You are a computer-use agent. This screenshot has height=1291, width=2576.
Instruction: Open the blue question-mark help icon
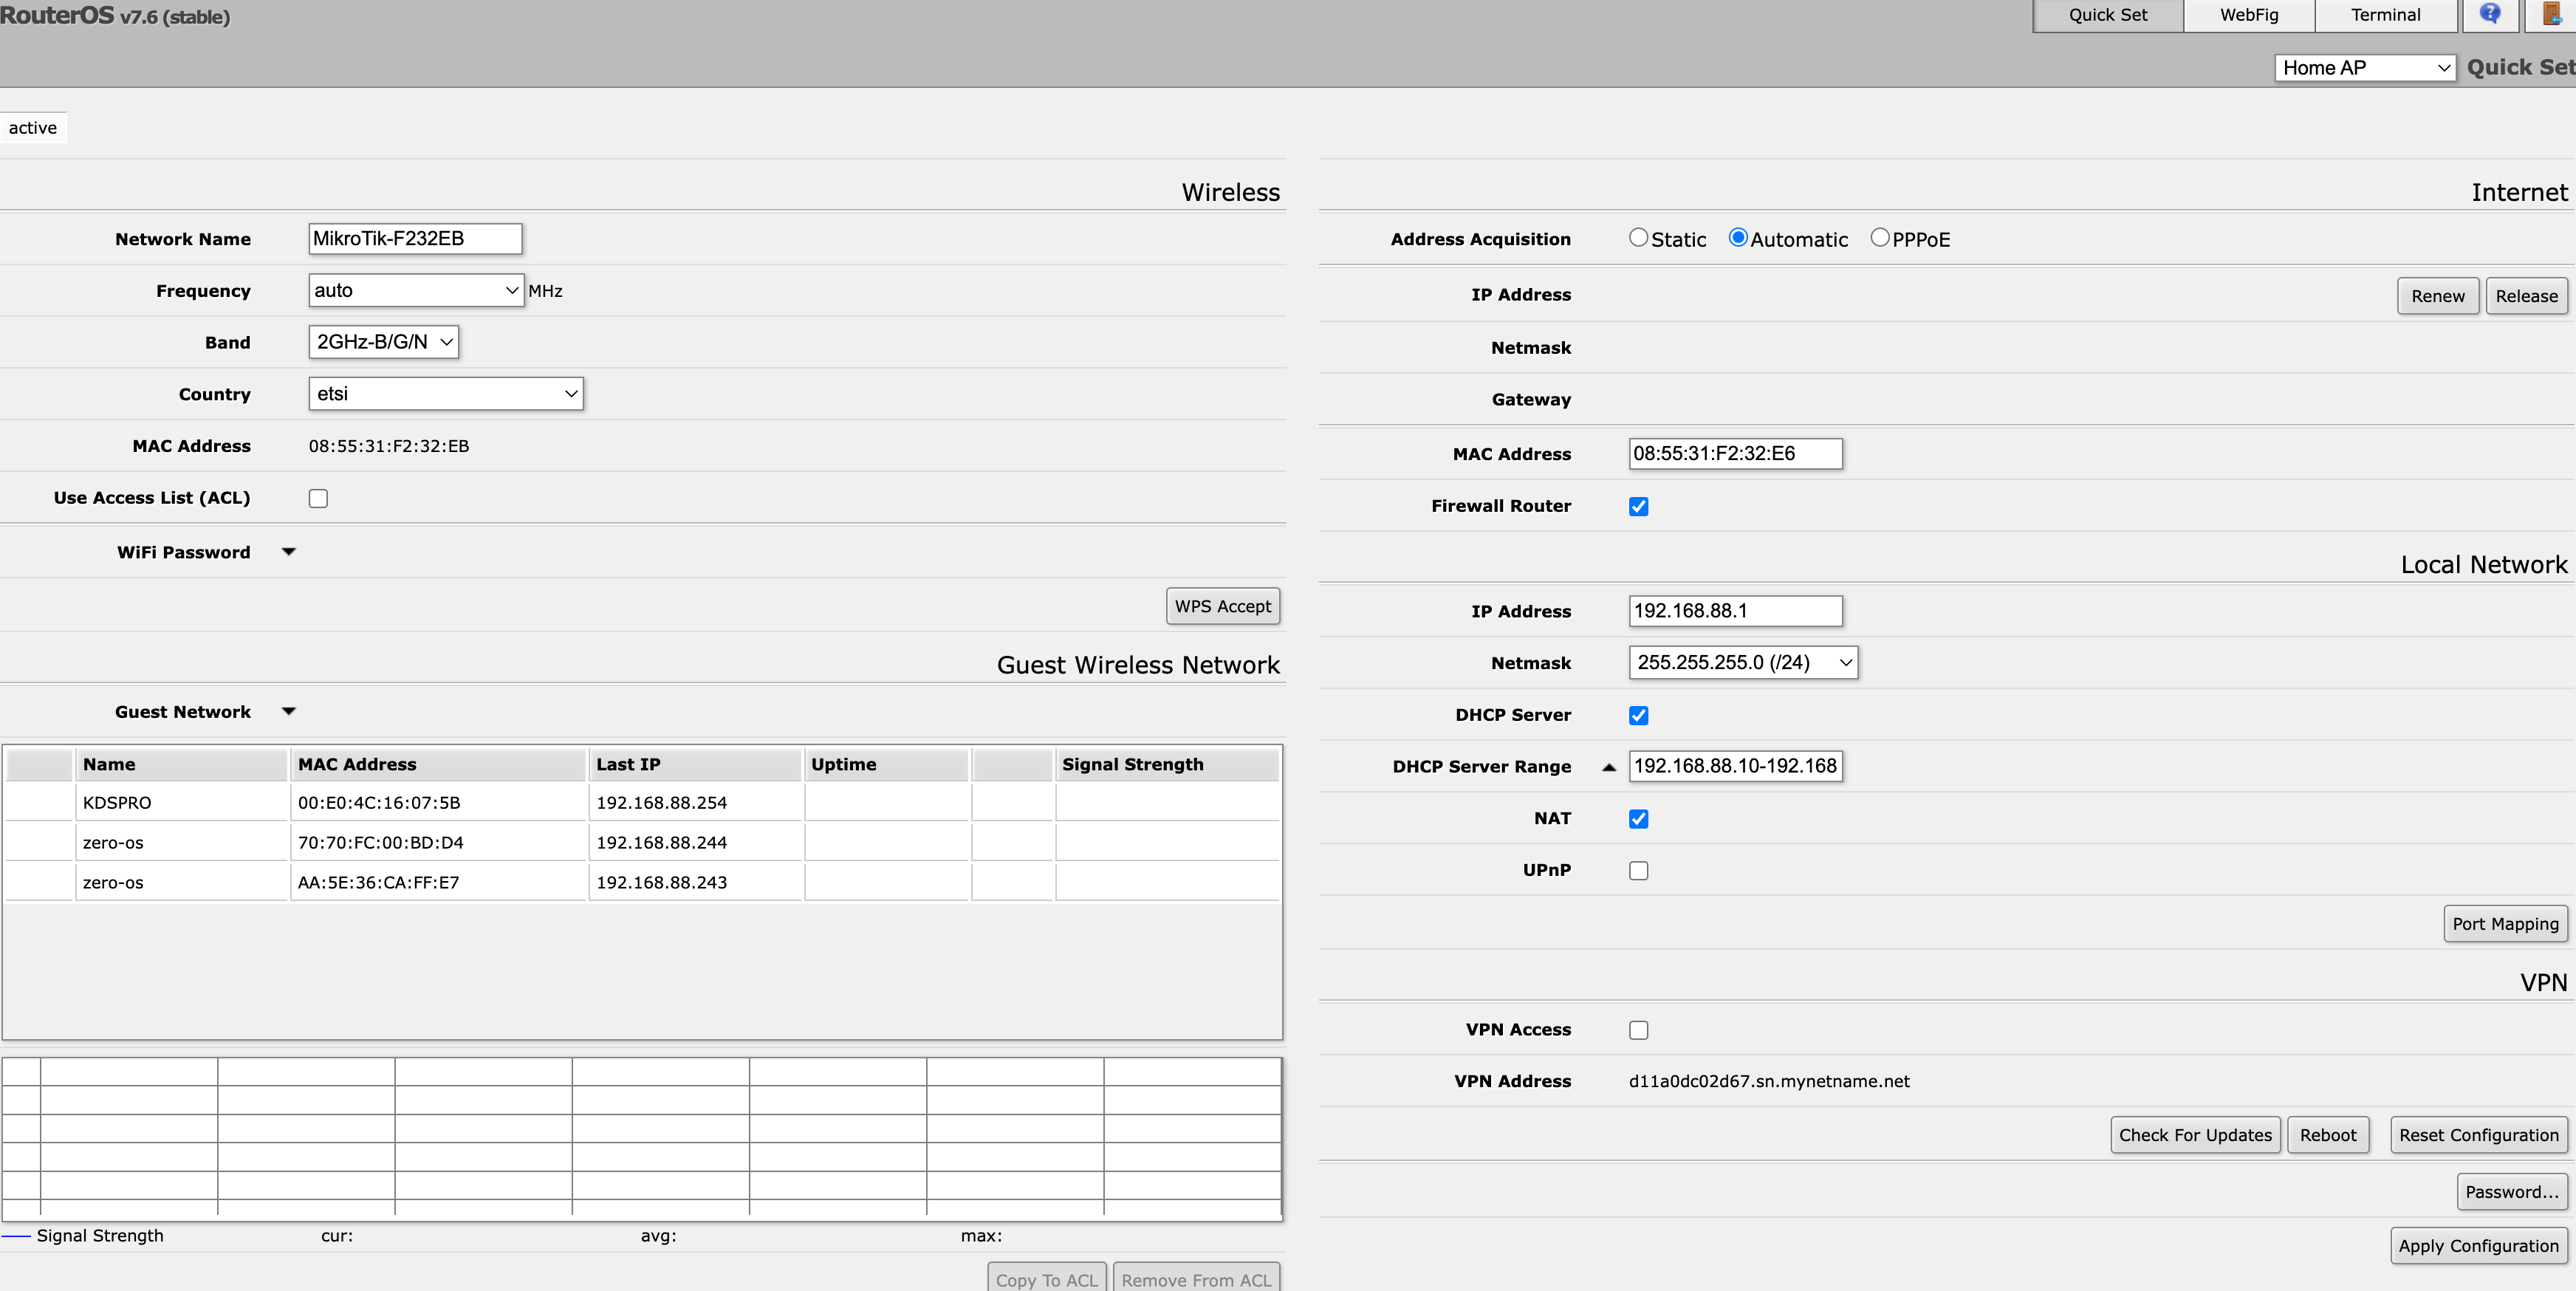tap(2489, 14)
